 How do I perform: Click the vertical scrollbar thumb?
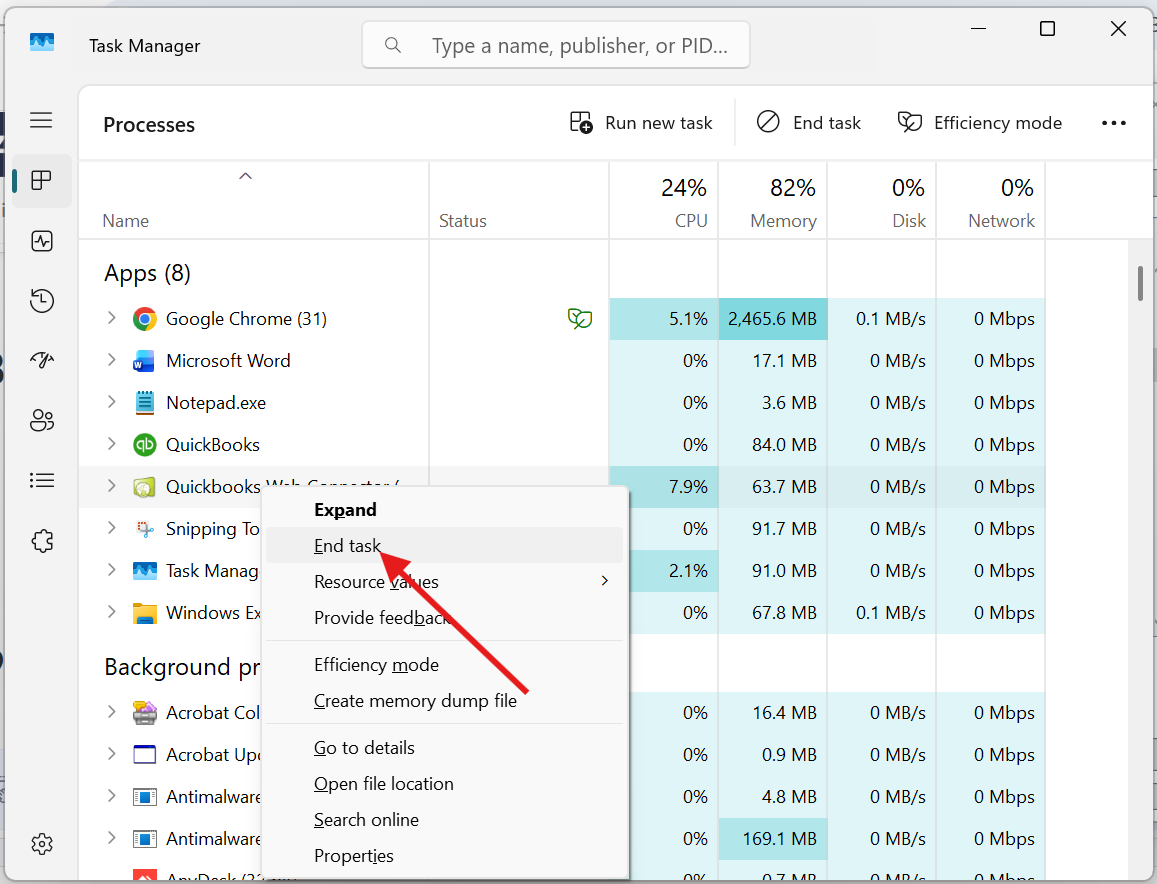pos(1140,283)
